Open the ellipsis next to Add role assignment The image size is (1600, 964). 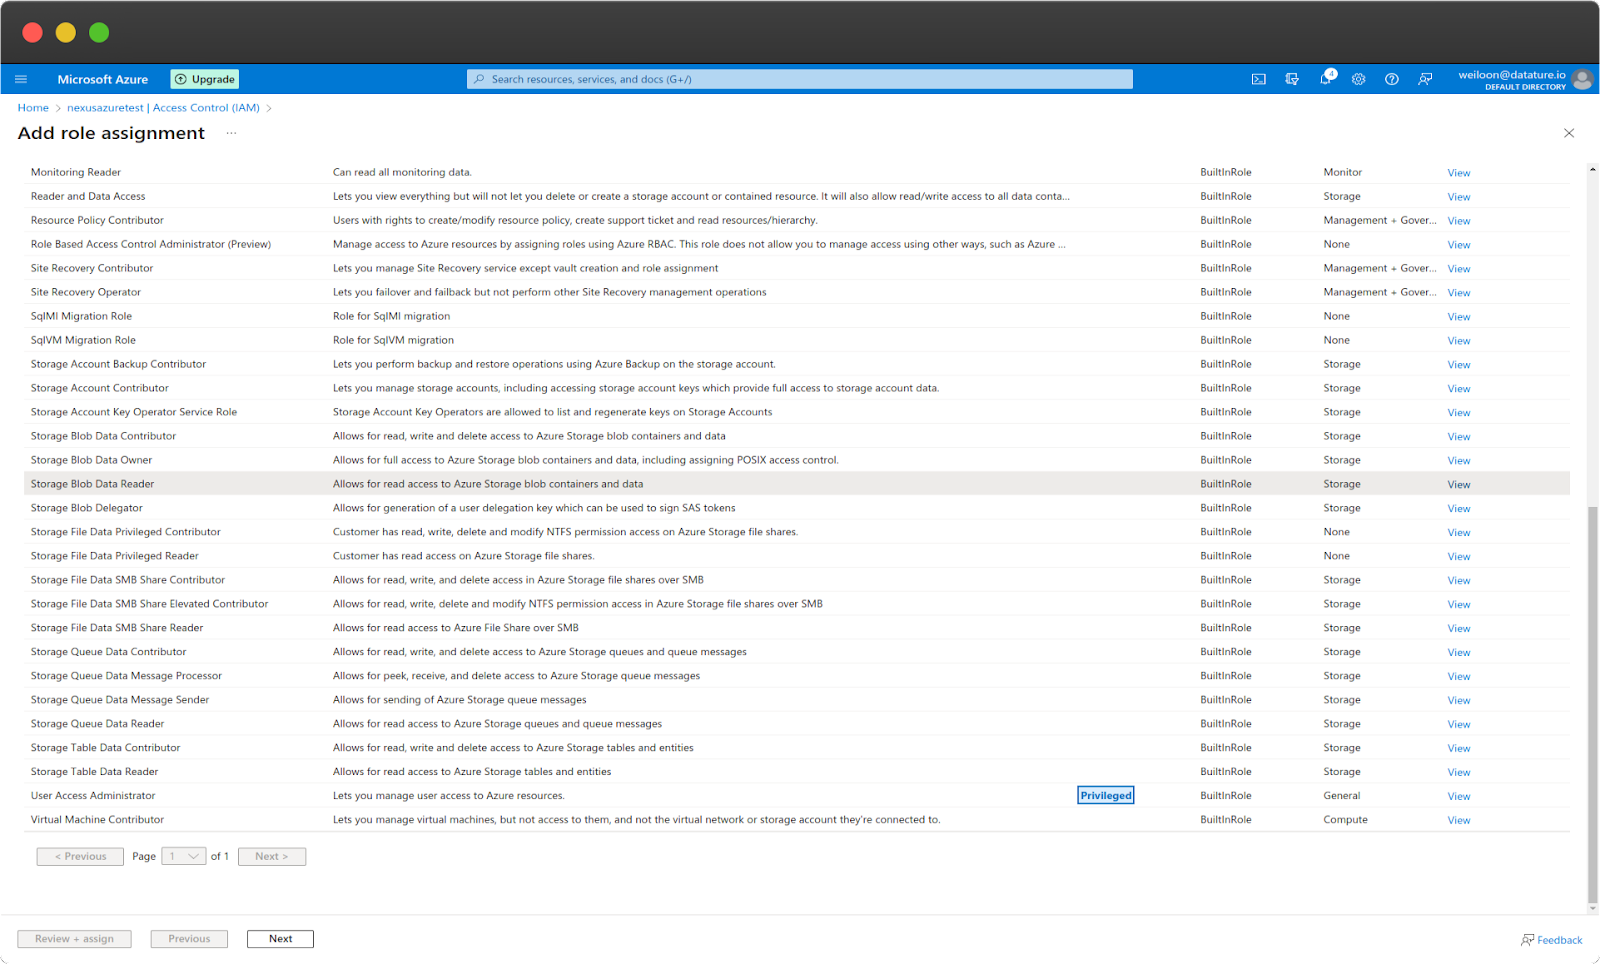(231, 133)
